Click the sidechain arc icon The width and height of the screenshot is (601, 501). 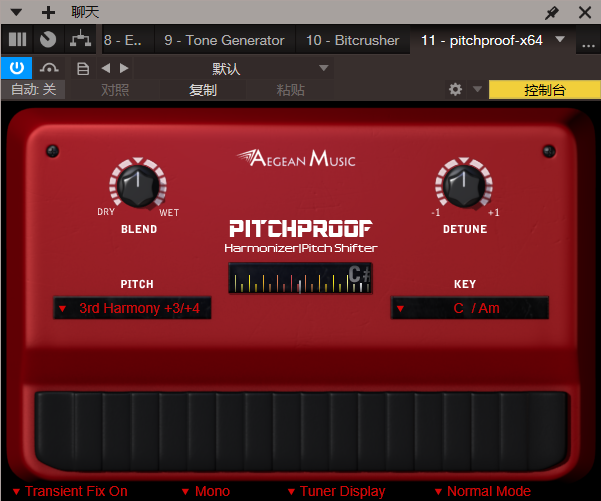coord(49,68)
